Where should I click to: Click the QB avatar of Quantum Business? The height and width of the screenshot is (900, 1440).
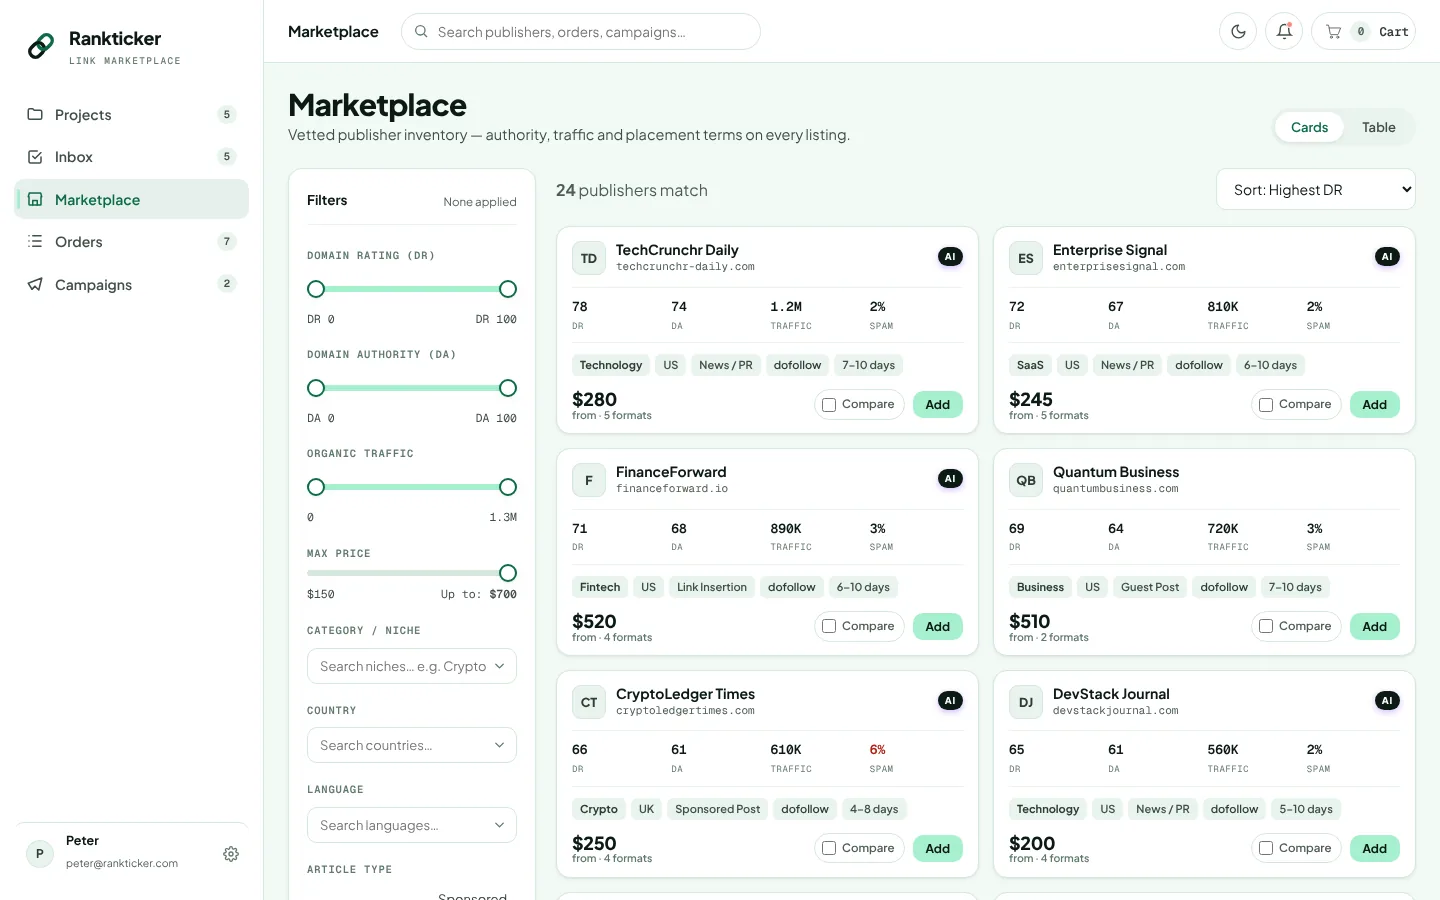pos(1026,480)
